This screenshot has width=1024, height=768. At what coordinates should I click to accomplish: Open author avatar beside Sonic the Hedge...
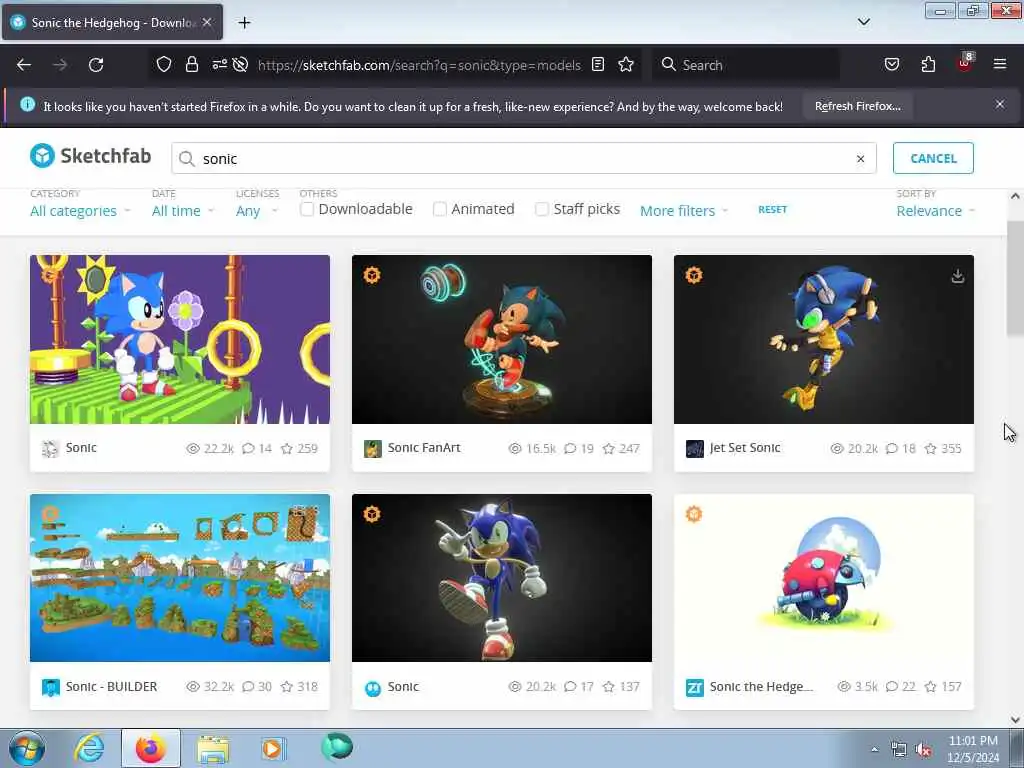point(695,688)
